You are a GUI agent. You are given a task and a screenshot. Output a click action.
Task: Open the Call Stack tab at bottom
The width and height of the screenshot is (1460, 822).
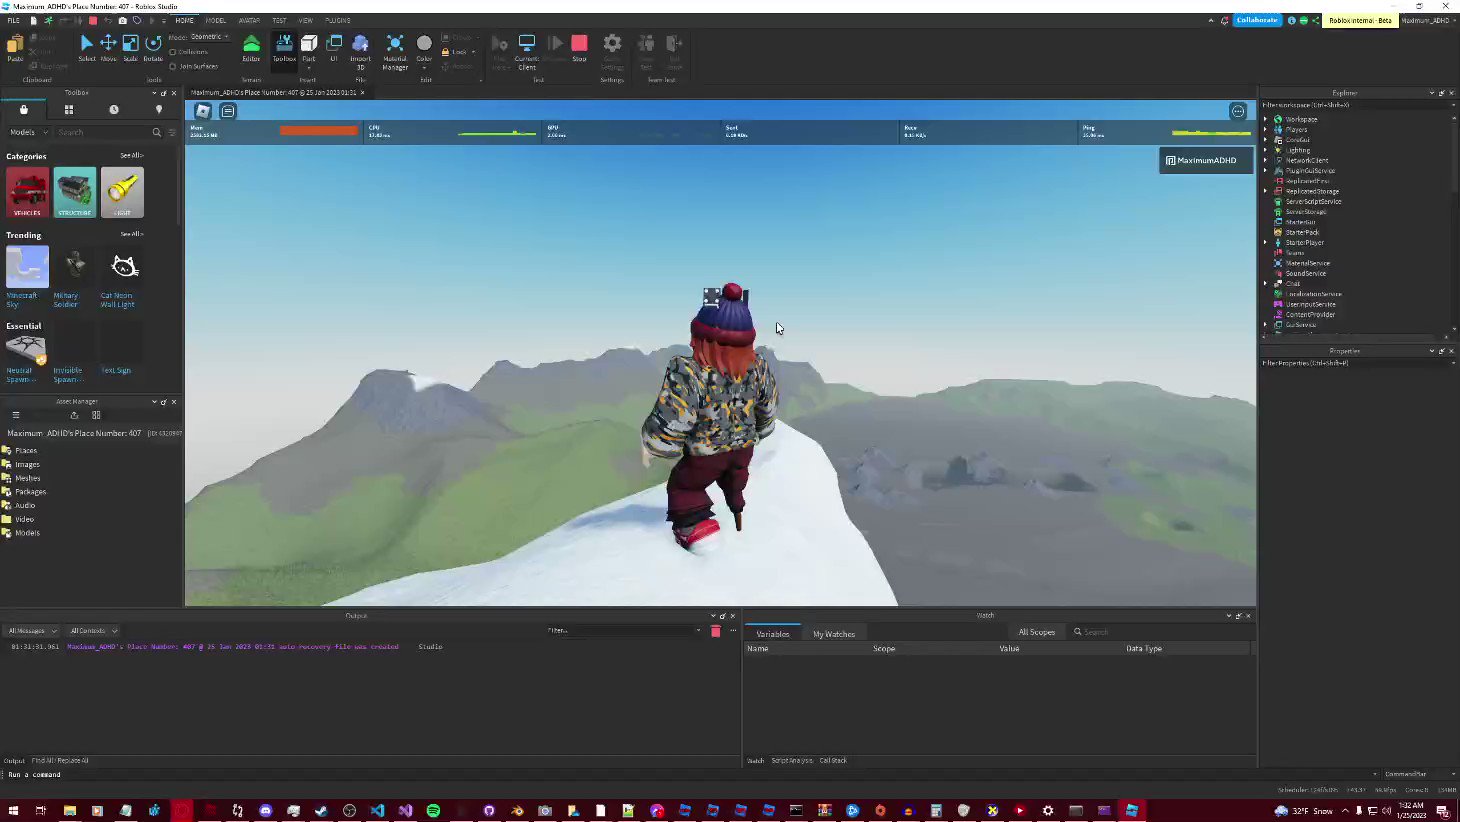tap(833, 760)
